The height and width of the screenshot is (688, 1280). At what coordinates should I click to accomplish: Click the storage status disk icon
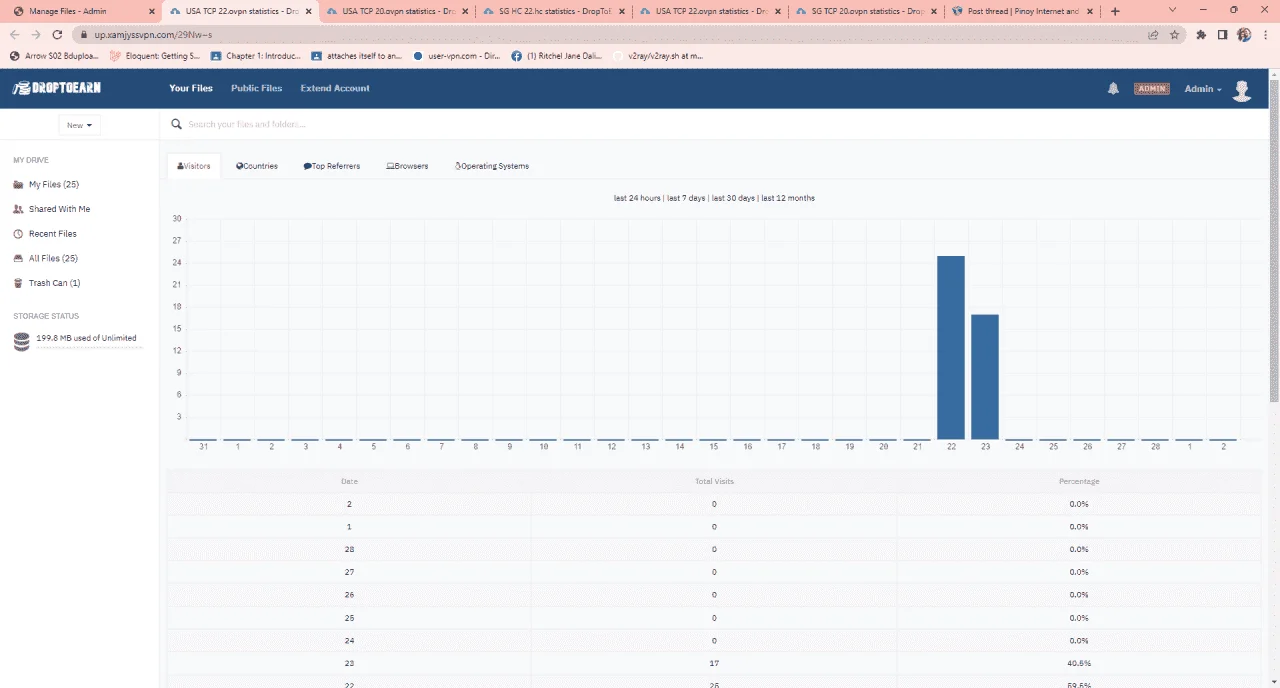coord(22,342)
